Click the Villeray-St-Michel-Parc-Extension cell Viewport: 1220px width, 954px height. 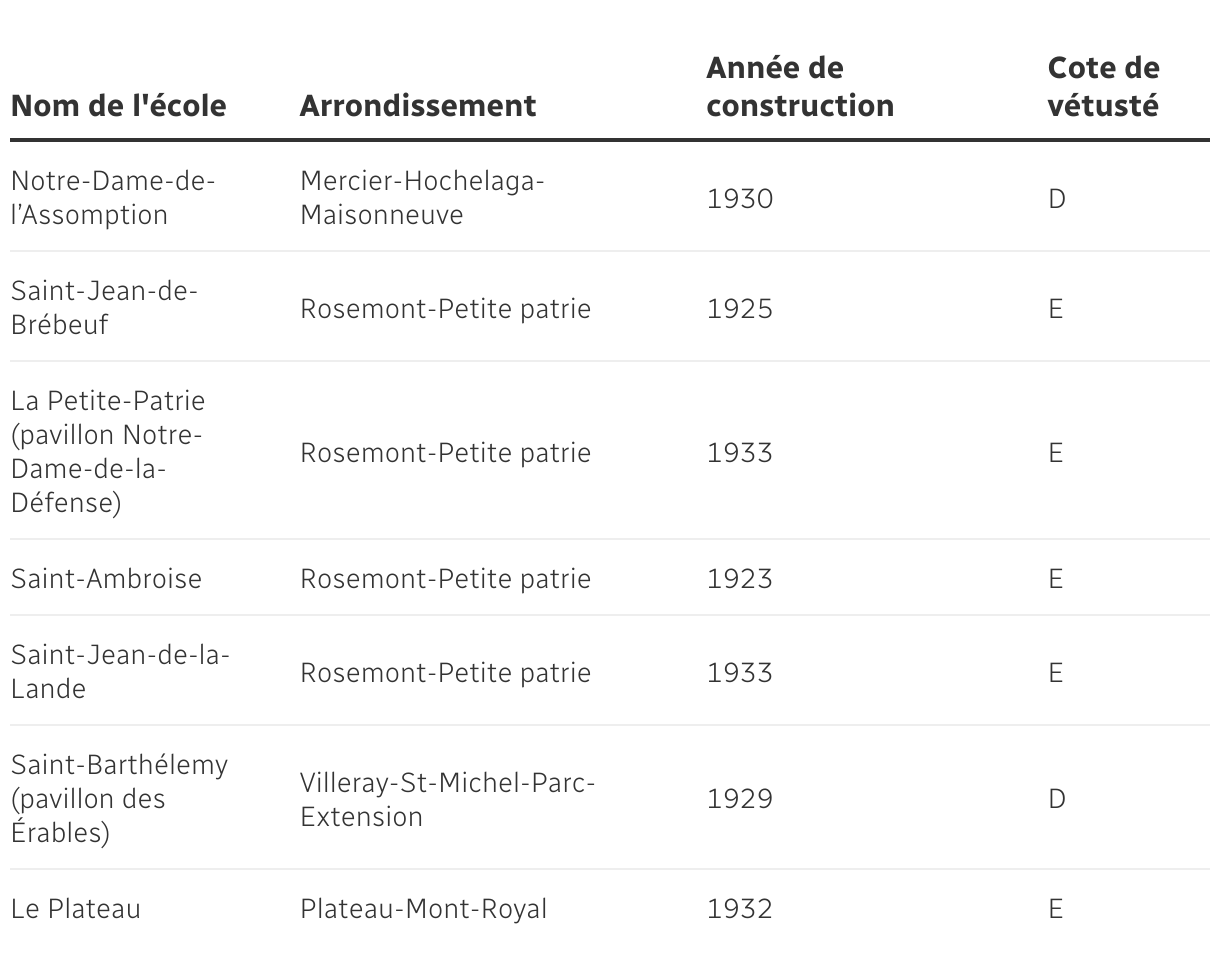[447, 799]
